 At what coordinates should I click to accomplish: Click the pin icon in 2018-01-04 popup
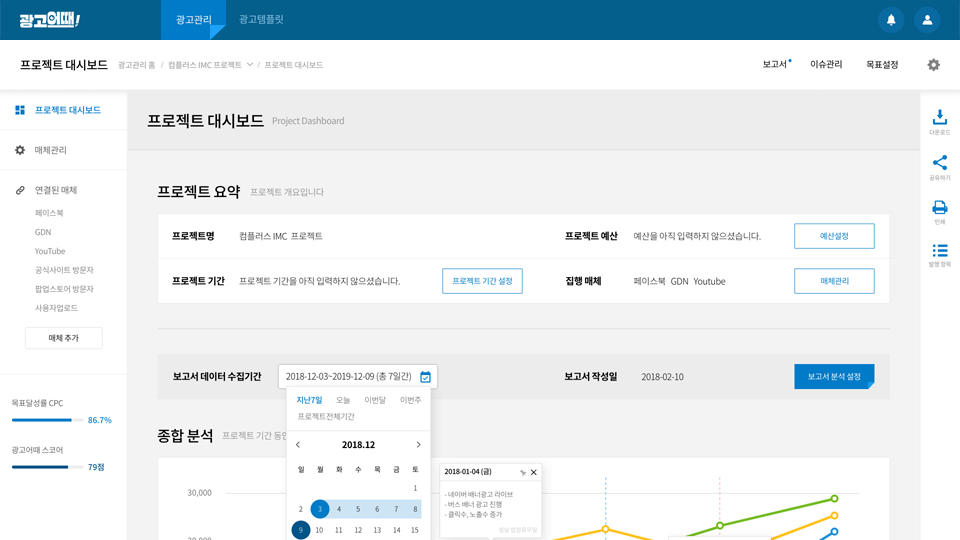522,472
